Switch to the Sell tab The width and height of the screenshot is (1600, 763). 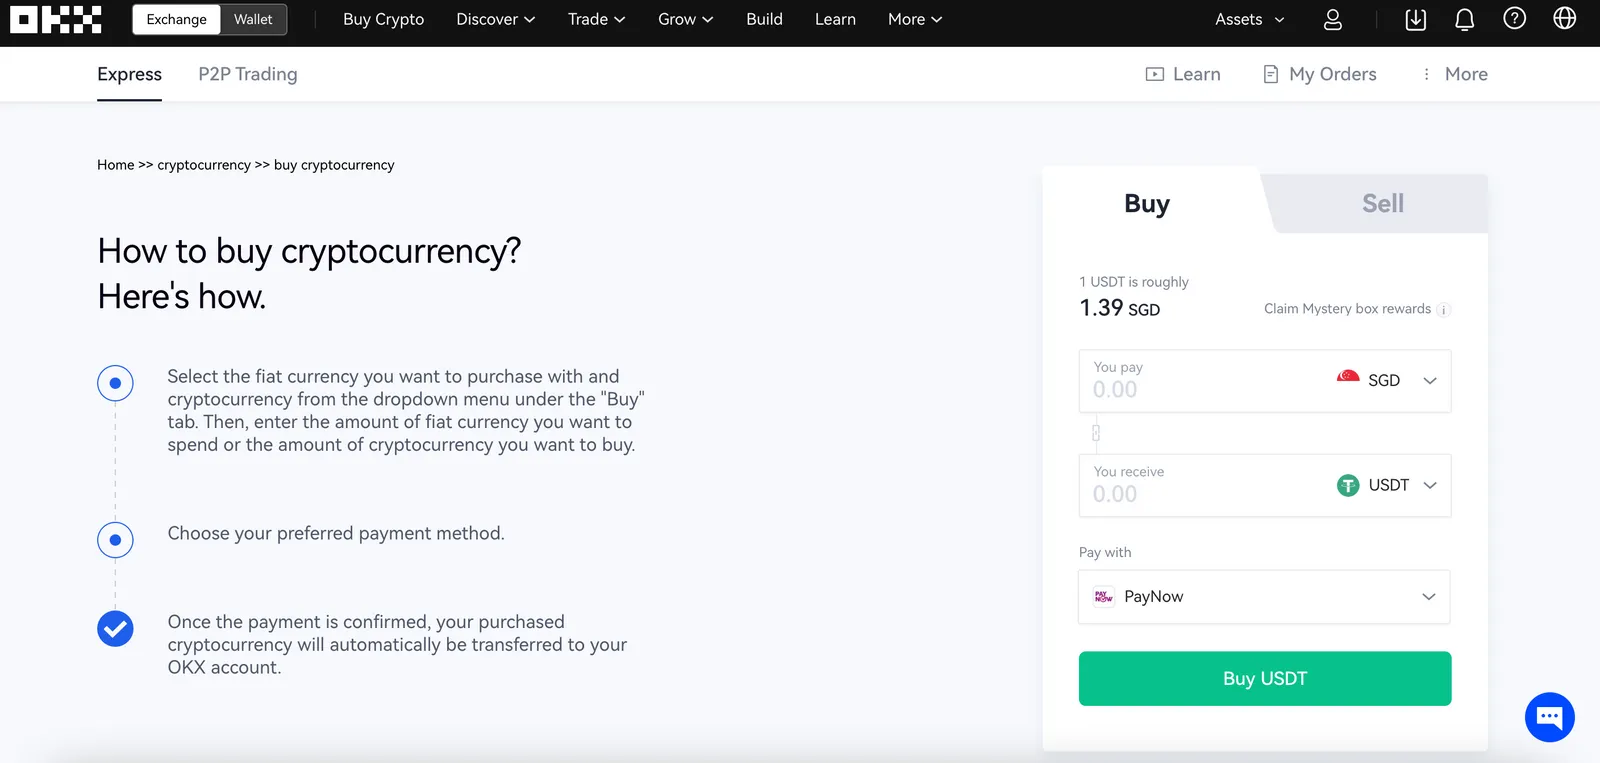tap(1383, 204)
